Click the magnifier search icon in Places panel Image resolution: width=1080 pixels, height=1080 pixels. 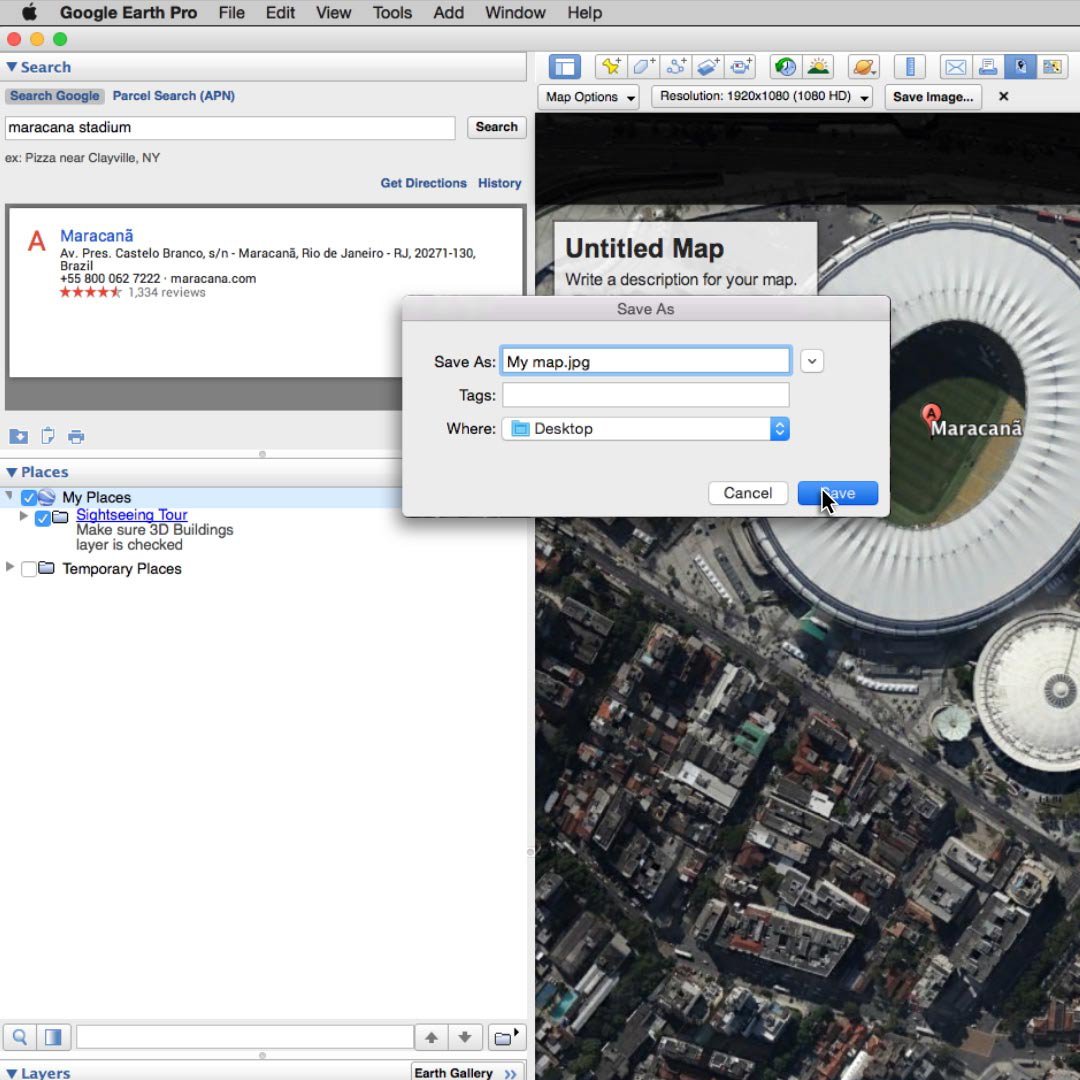[x=20, y=1037]
